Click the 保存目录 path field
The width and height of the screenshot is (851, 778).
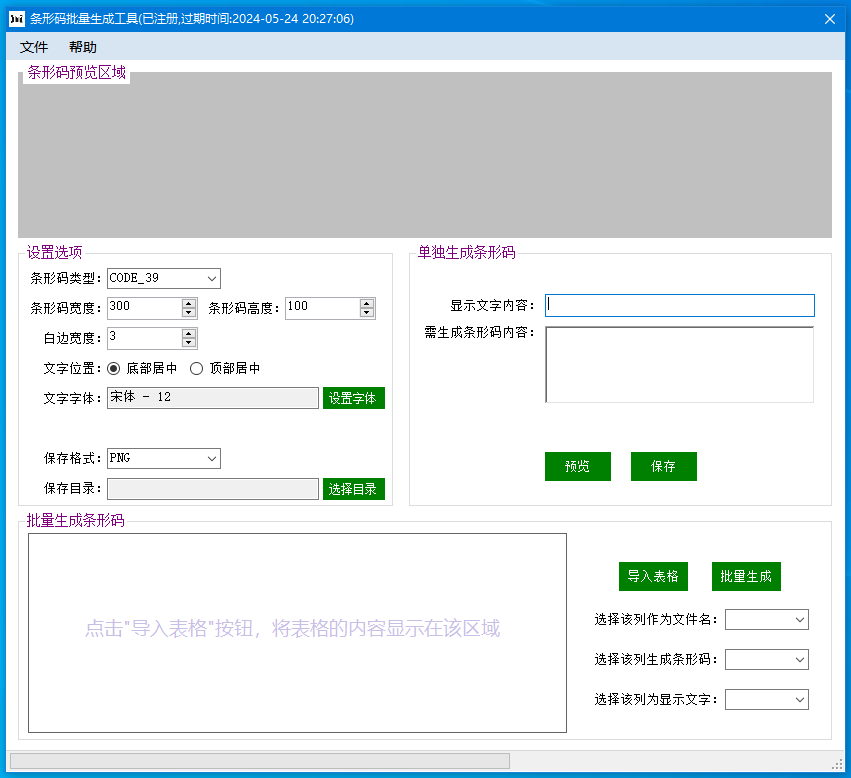213,489
